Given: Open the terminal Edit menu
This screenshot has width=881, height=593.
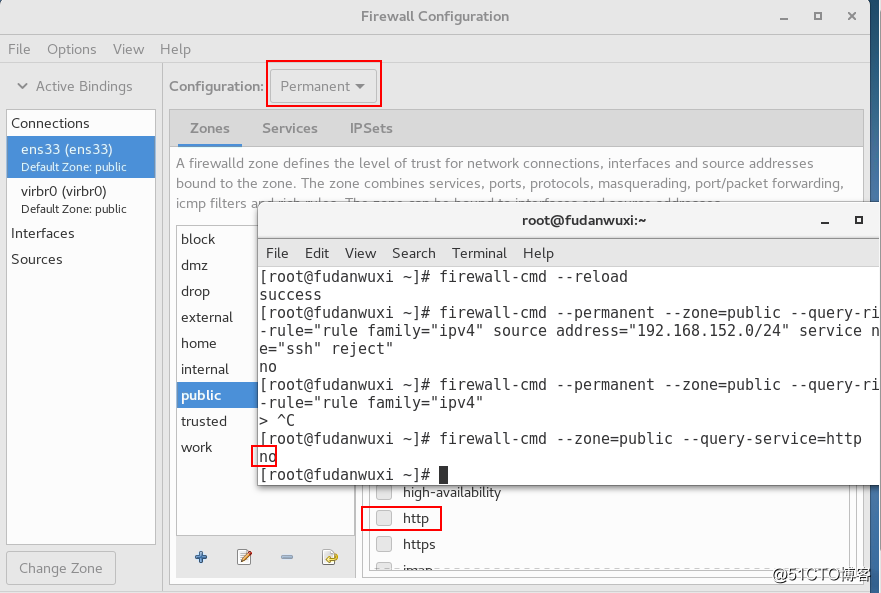Looking at the screenshot, I should [x=317, y=254].
